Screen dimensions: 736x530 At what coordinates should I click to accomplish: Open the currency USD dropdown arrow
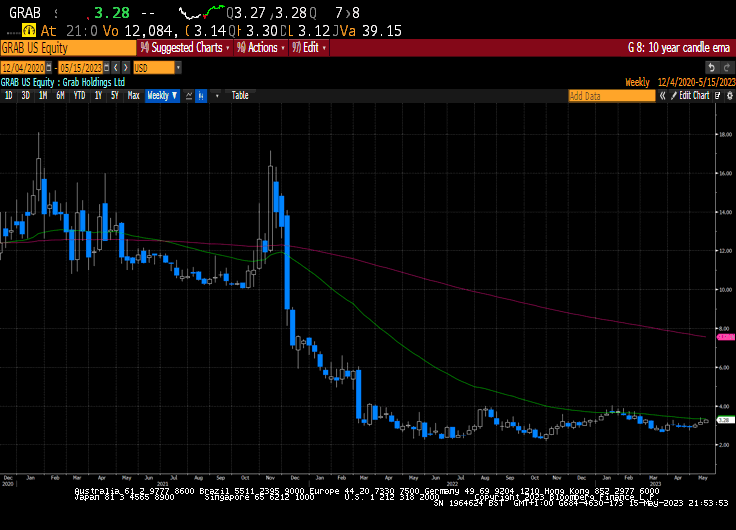pos(178,68)
